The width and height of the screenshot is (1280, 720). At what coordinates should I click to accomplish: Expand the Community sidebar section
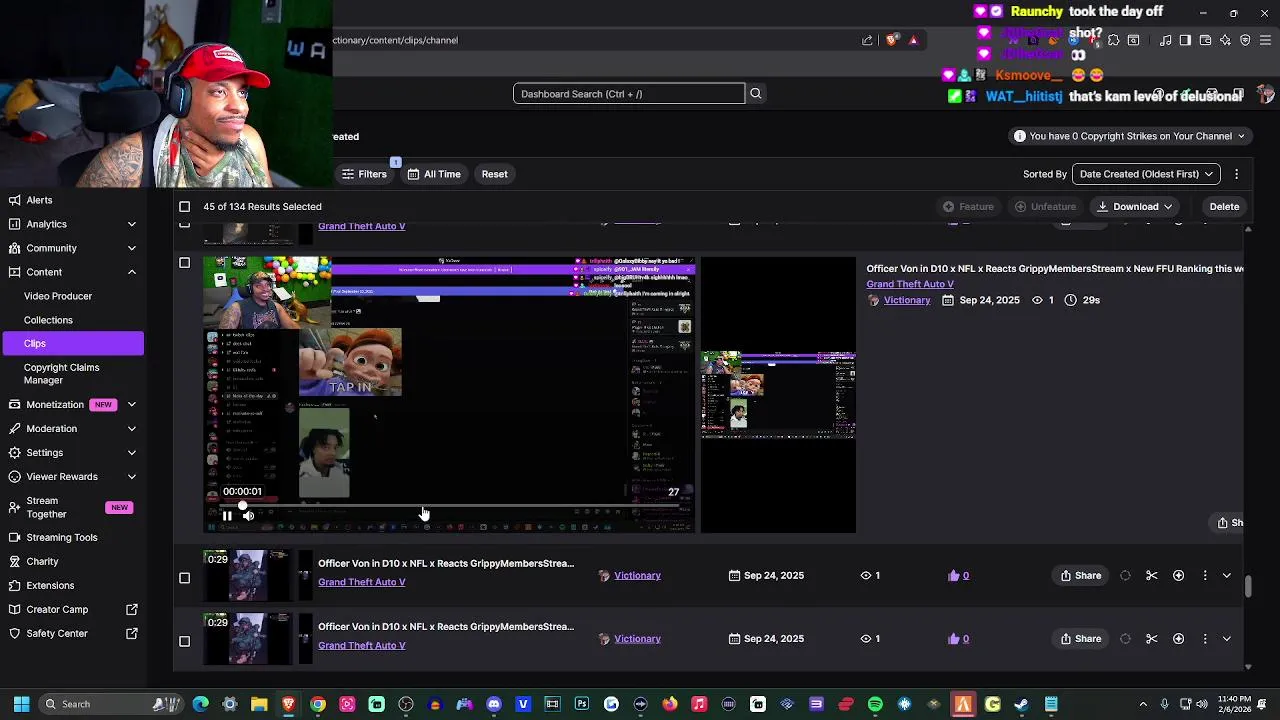pyautogui.click(x=131, y=248)
